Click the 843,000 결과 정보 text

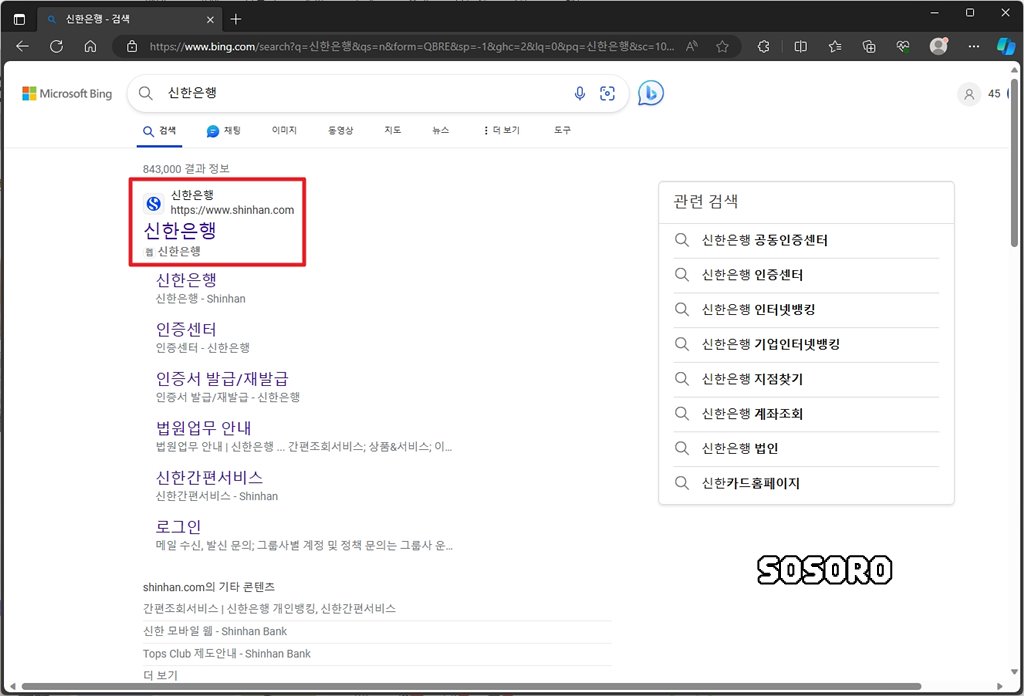point(186,169)
